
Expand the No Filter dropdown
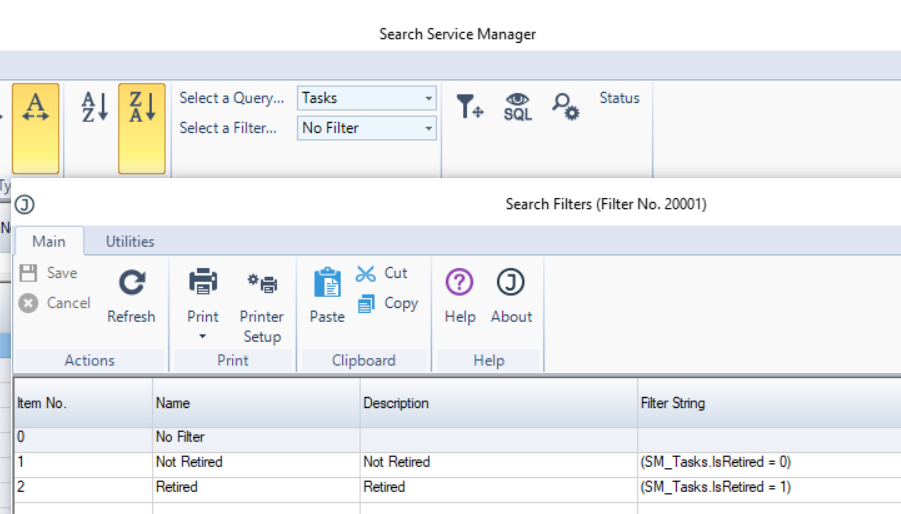pos(429,128)
